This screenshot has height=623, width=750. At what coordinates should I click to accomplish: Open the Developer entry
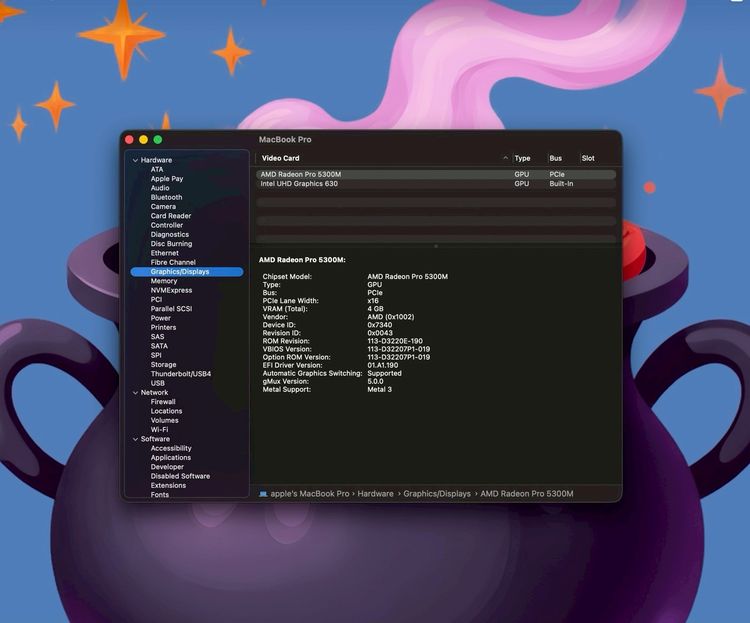point(167,467)
